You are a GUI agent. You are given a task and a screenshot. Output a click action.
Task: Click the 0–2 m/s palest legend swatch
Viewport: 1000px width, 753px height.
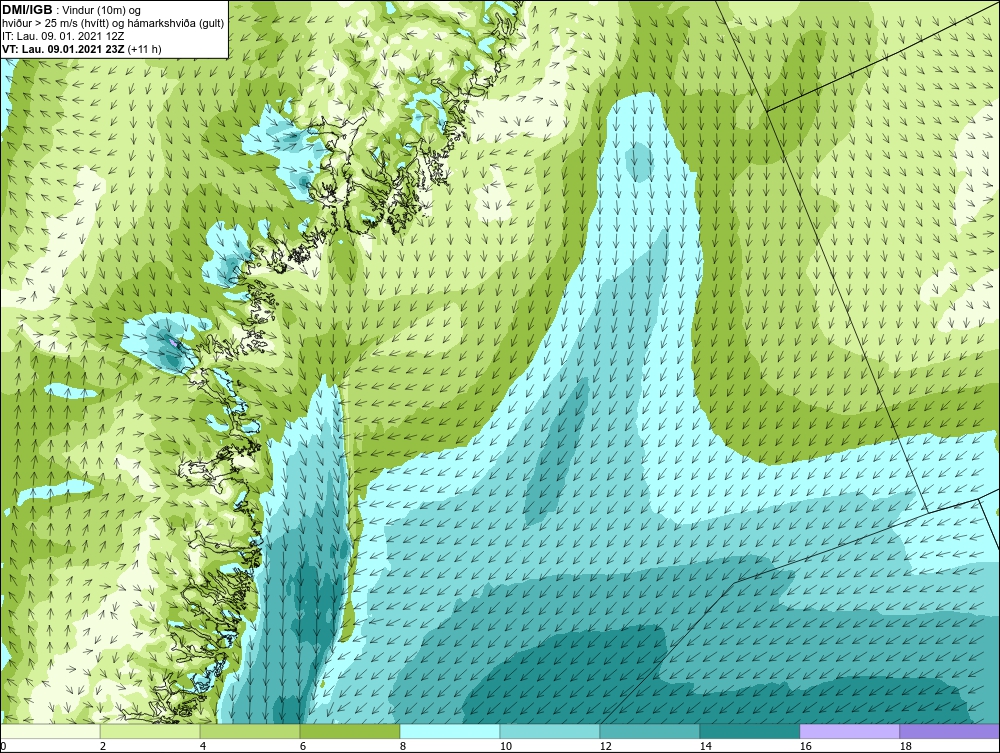pyautogui.click(x=50, y=731)
